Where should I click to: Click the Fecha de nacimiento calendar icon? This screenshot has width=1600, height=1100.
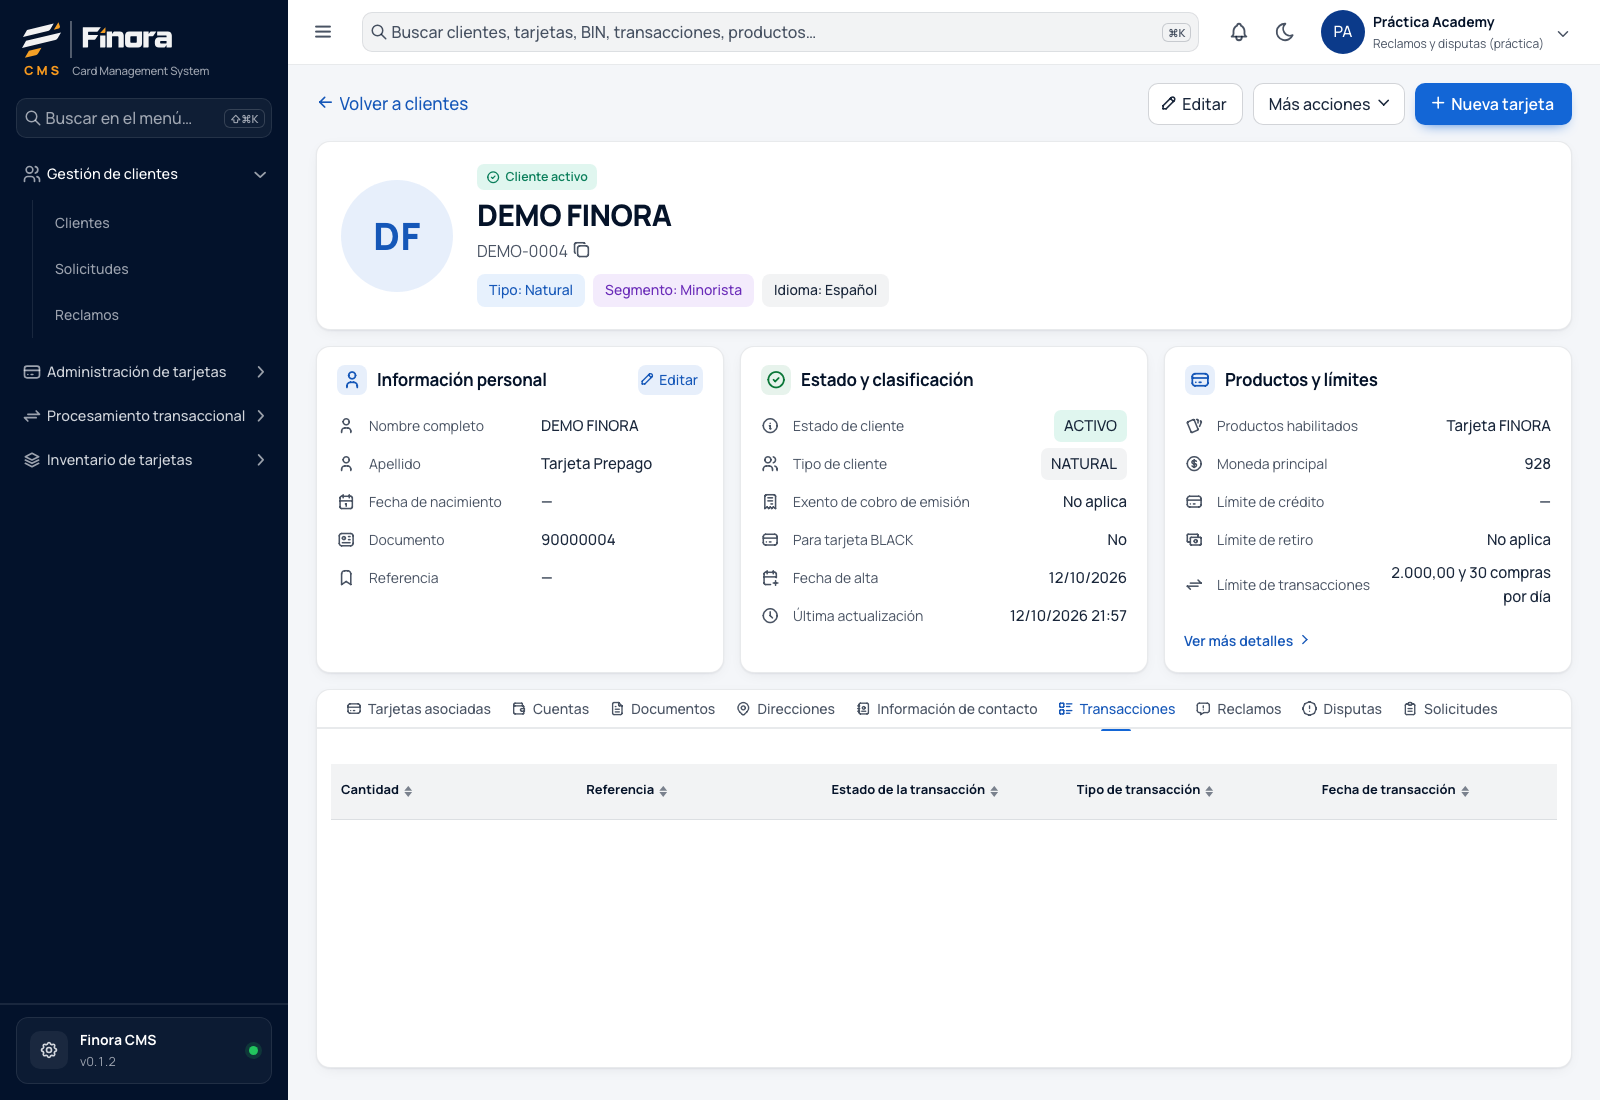click(x=346, y=502)
